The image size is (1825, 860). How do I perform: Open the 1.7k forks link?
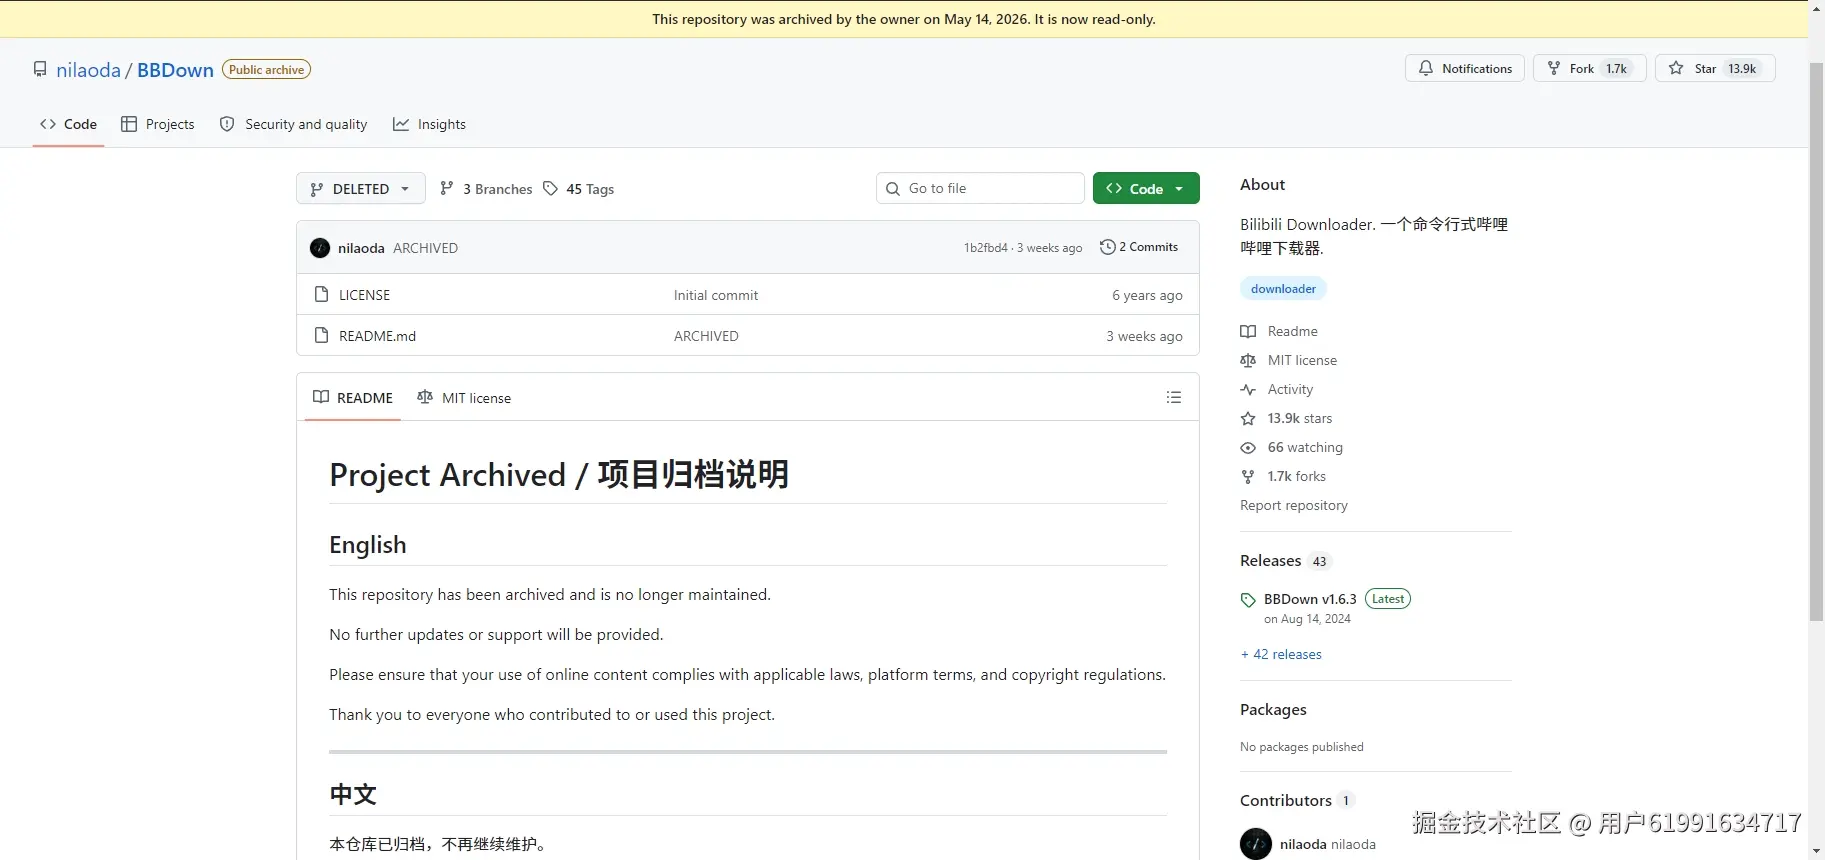point(1297,476)
